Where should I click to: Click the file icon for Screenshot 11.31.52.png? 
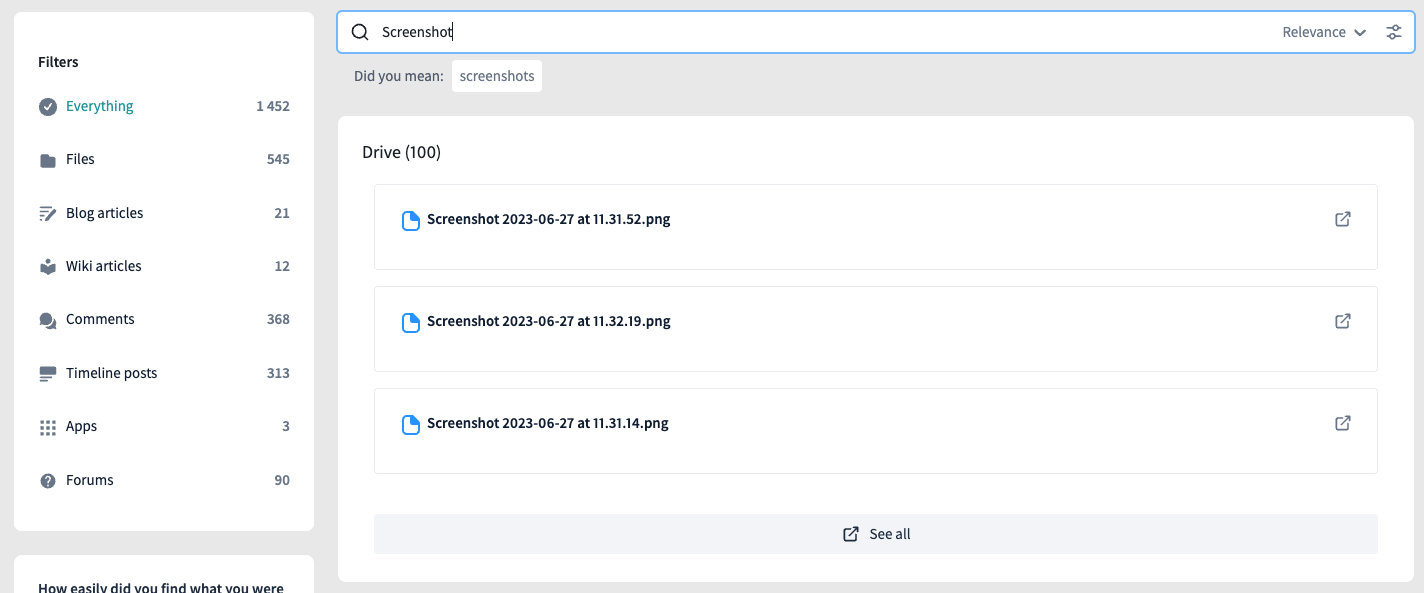[410, 221]
